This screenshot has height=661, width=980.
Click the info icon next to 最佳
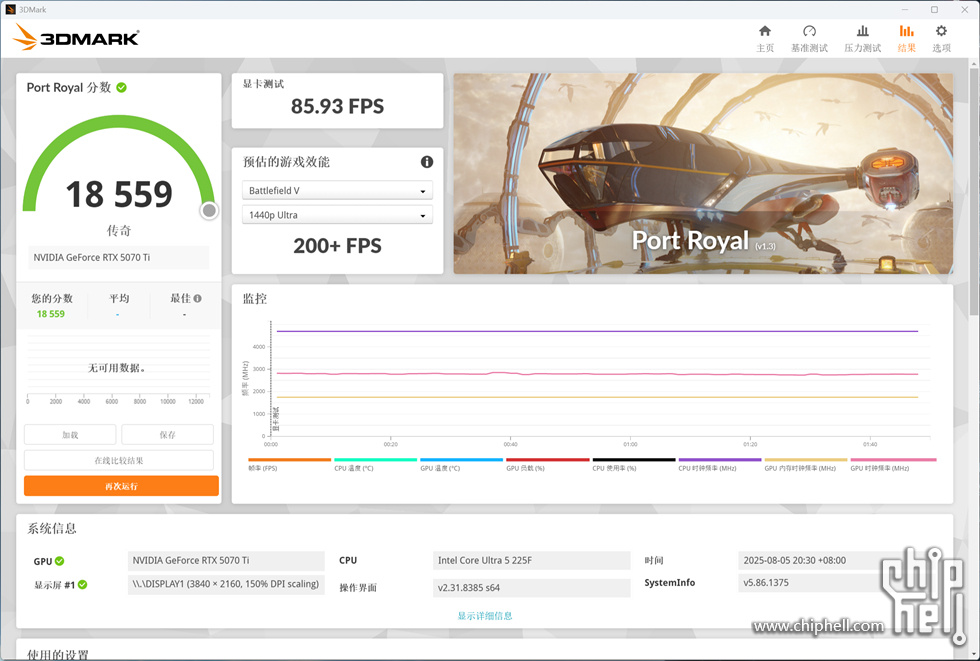tap(198, 299)
